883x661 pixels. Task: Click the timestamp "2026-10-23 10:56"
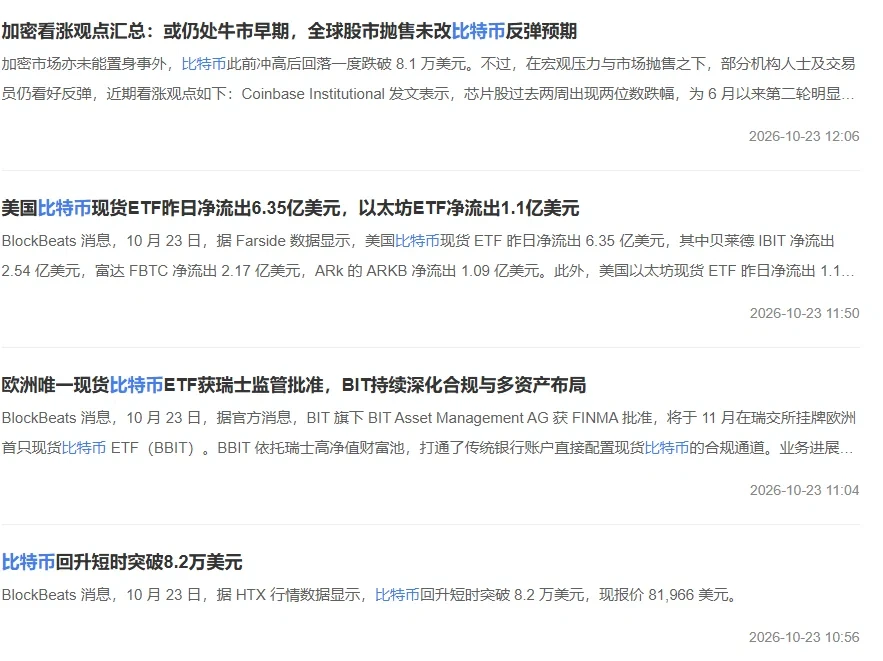804,637
